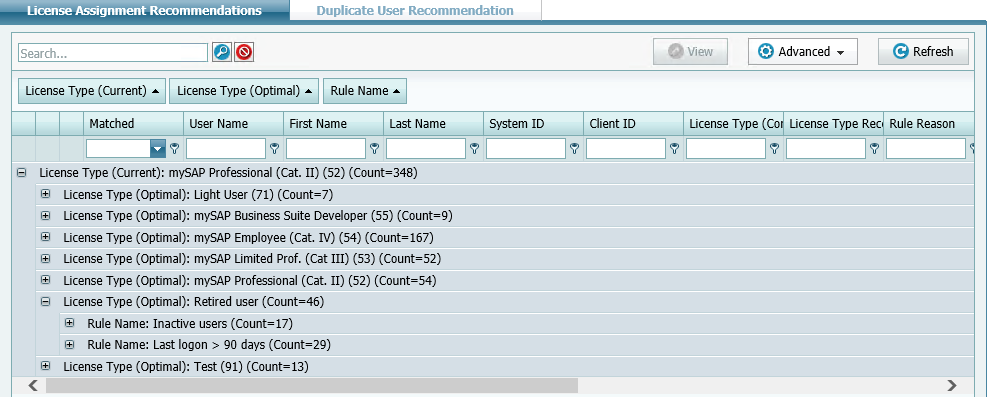Open the Advanced dropdown menu
The image size is (988, 397).
(803, 52)
